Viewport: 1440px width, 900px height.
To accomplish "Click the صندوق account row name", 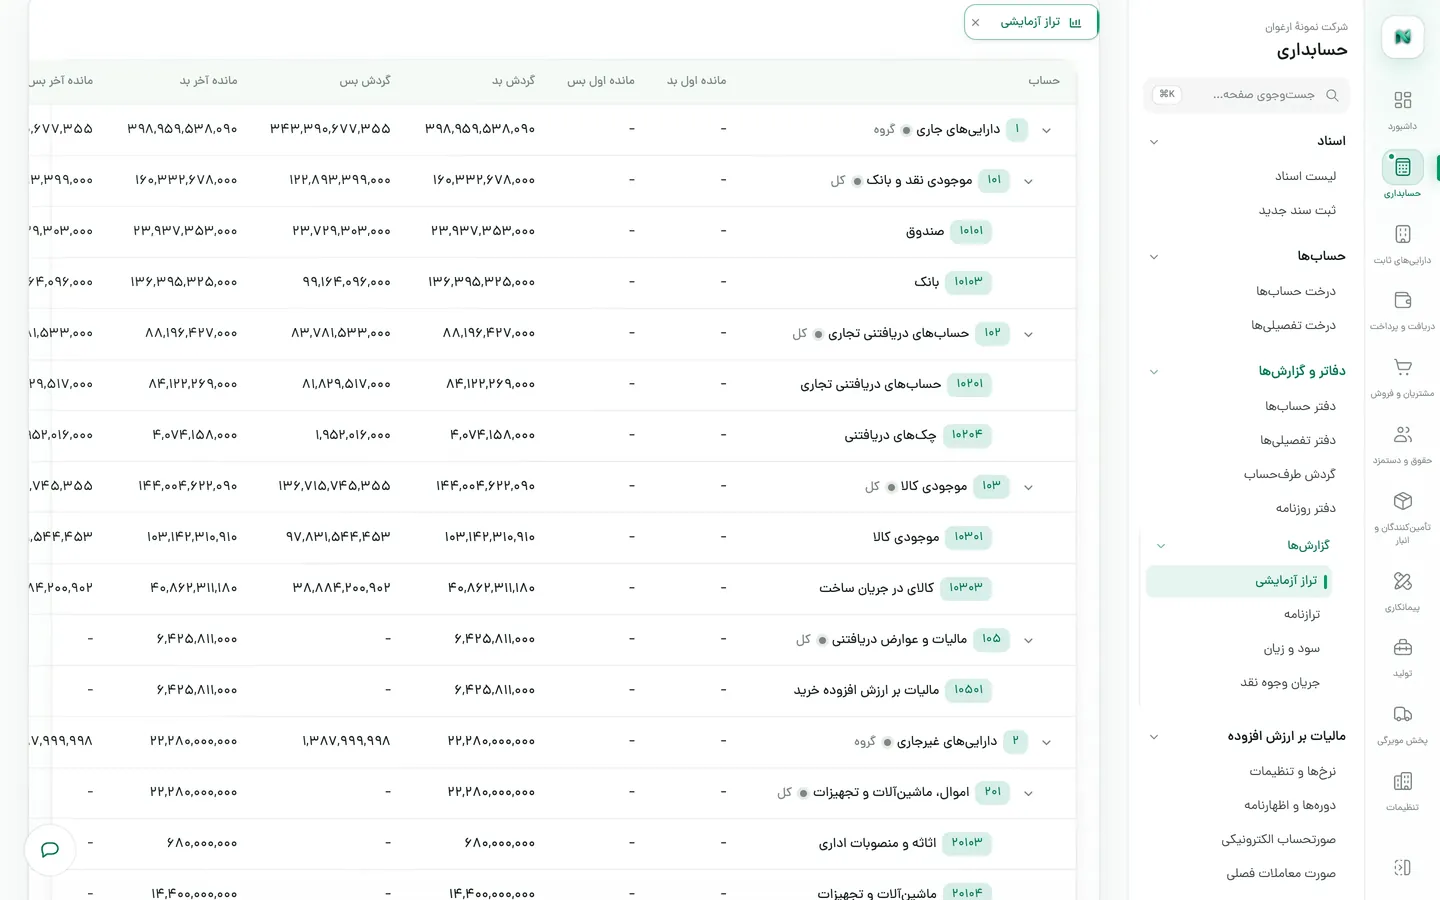I will tap(925, 231).
